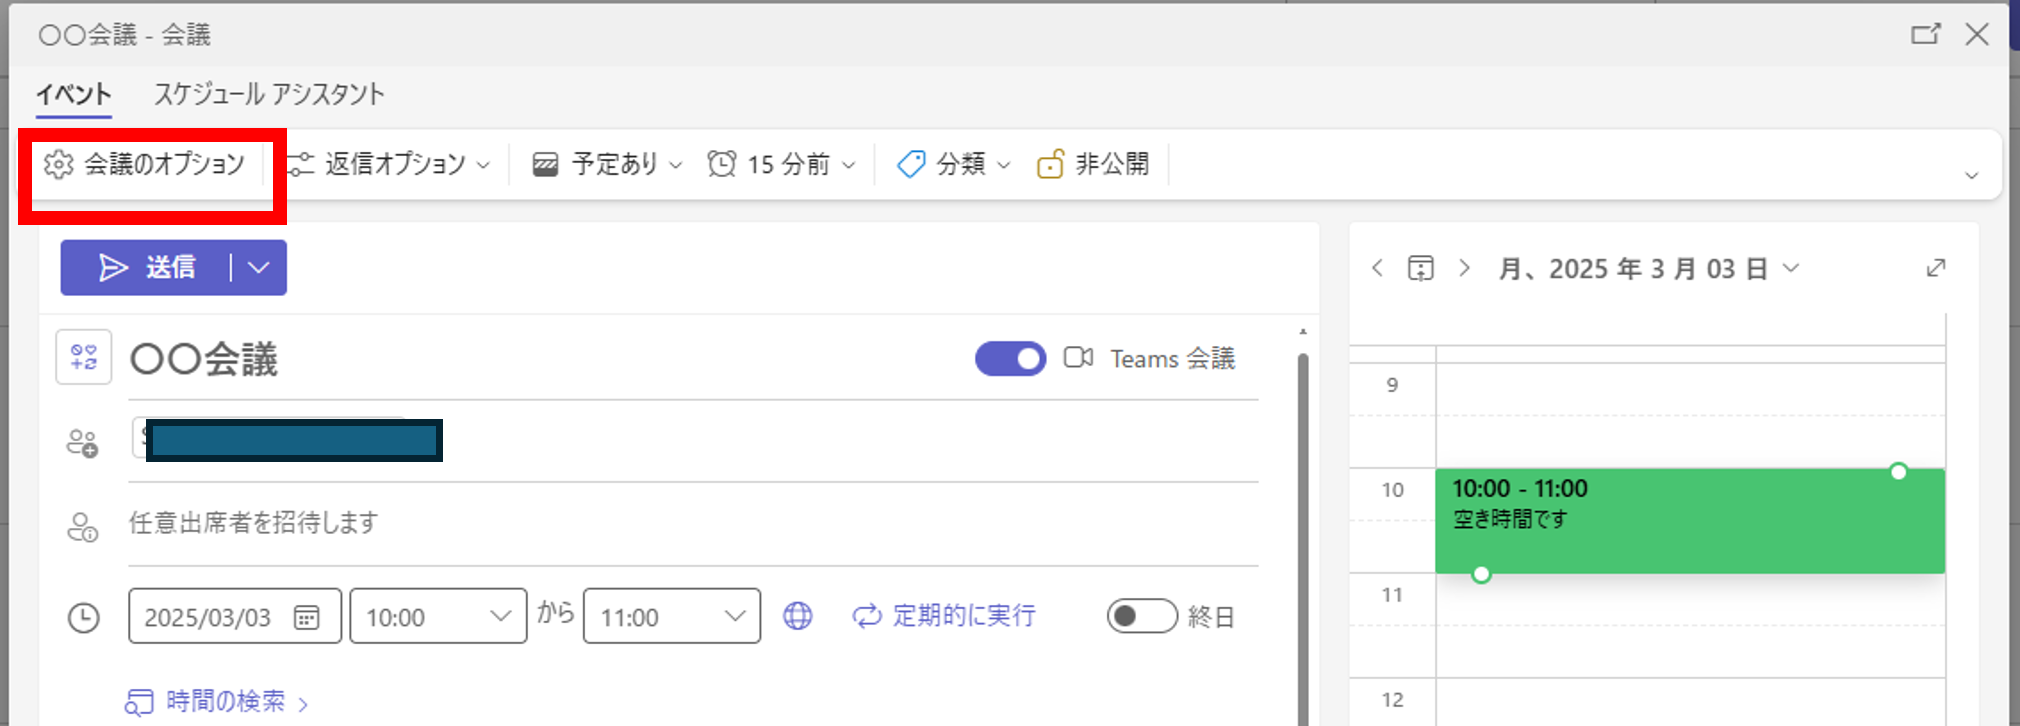Open 会議のオプション meeting options

coord(146,164)
